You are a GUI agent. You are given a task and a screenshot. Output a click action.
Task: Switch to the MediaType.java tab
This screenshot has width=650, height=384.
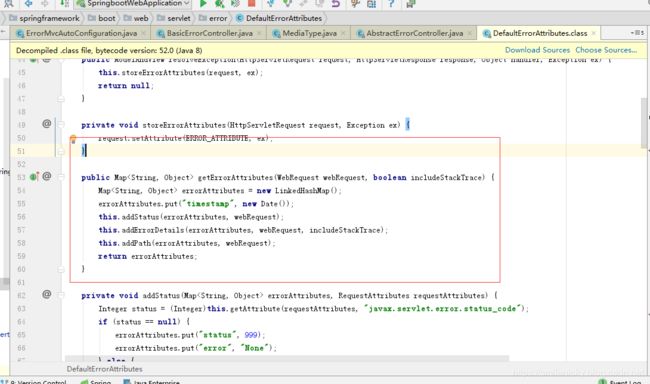pyautogui.click(x=309, y=33)
